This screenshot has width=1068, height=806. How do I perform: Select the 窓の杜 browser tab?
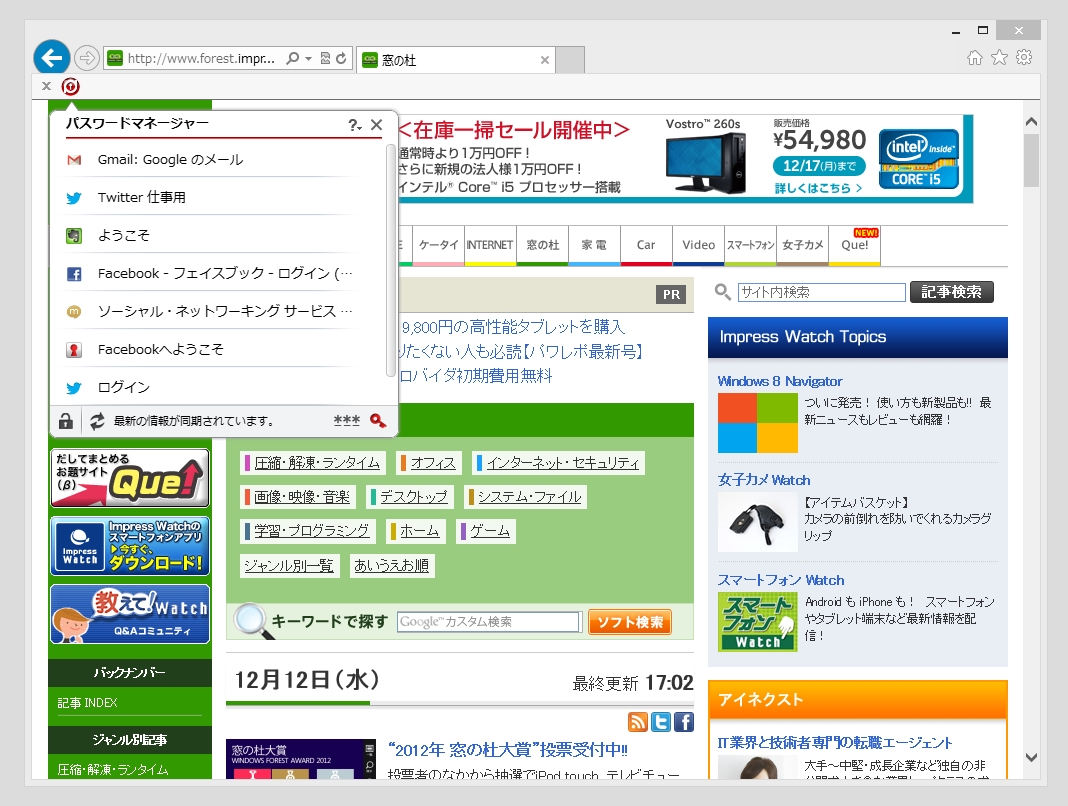455,60
